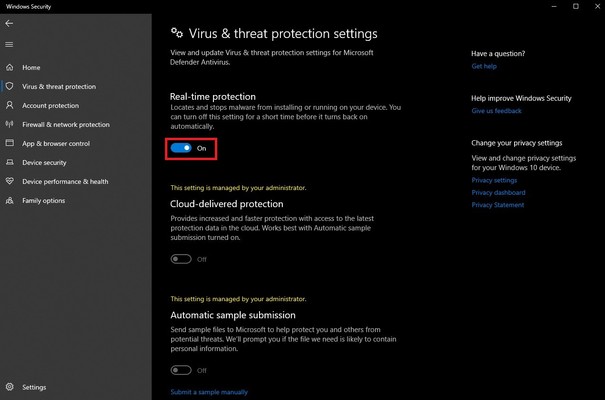Open App & browser control icon

(10, 144)
